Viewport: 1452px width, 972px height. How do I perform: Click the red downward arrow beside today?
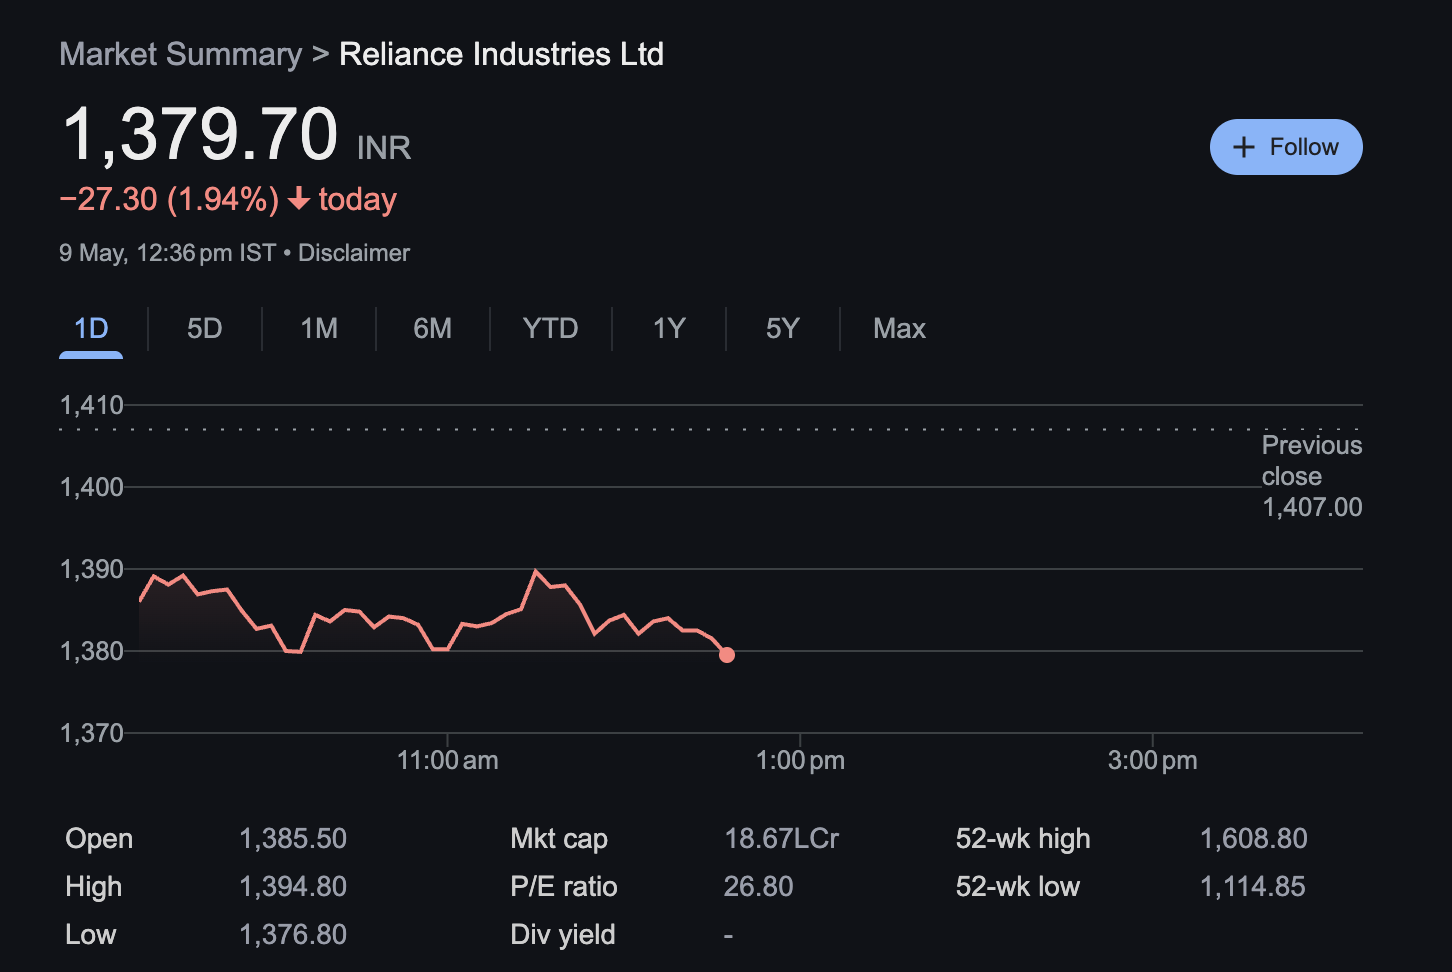coord(297,200)
